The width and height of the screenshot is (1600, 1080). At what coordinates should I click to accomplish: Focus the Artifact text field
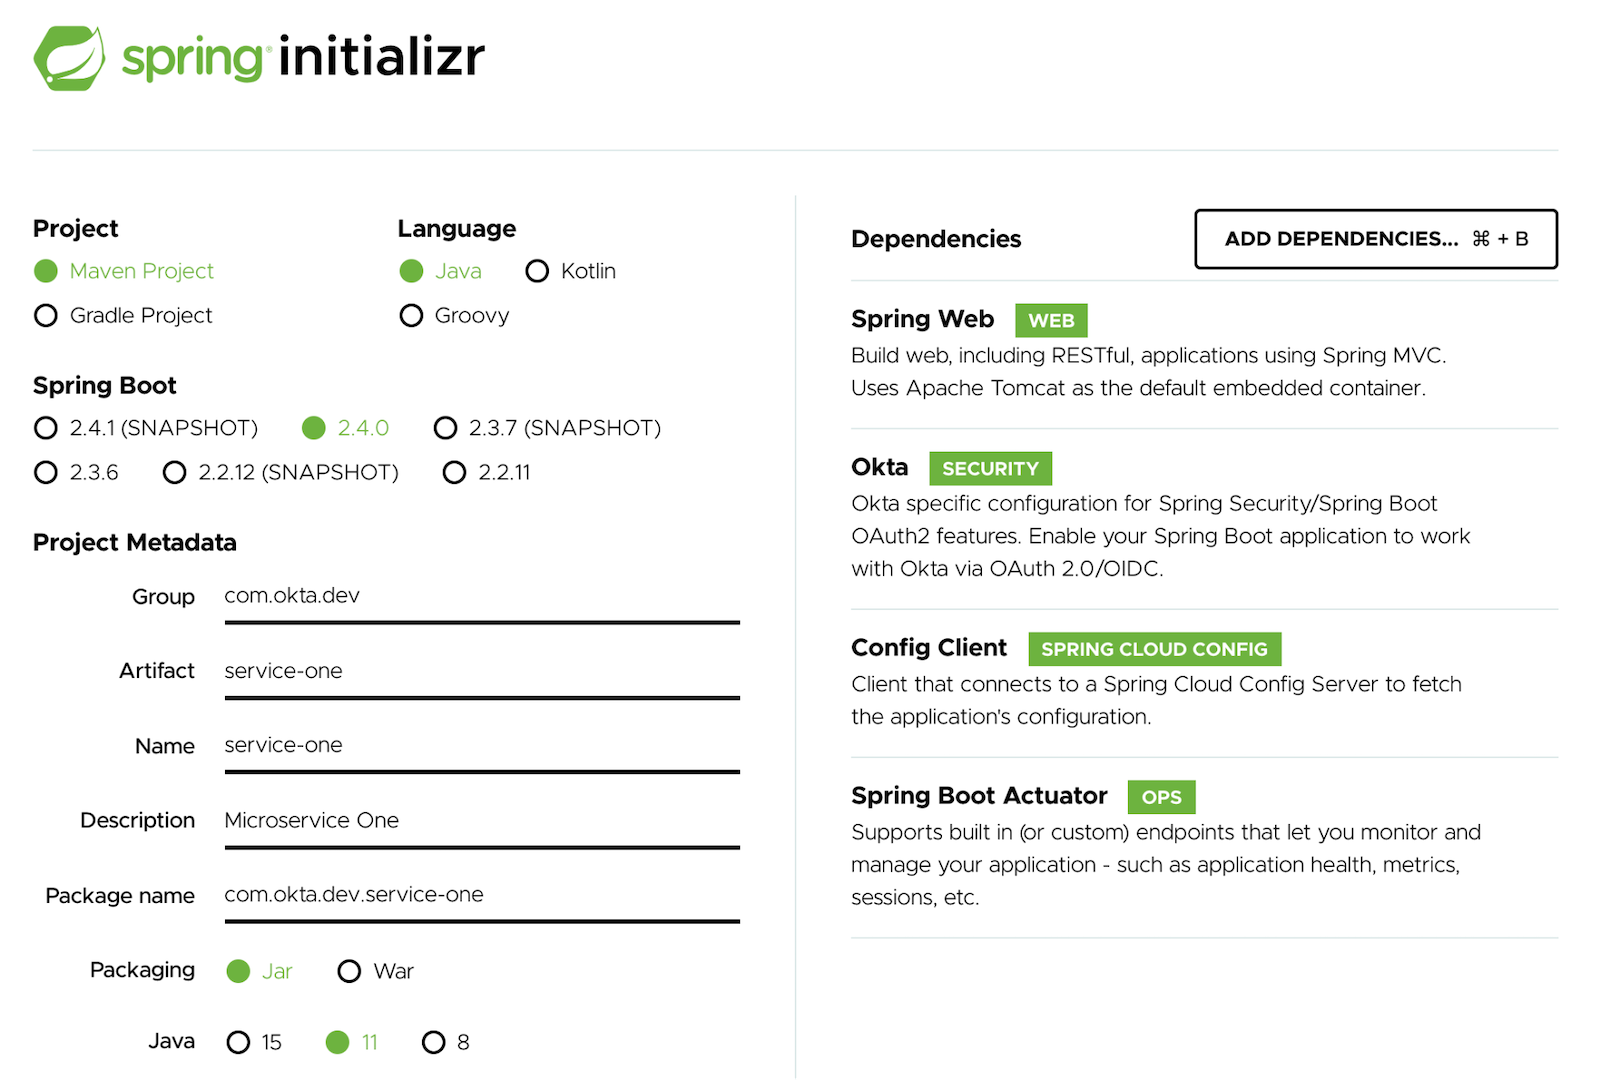481,672
